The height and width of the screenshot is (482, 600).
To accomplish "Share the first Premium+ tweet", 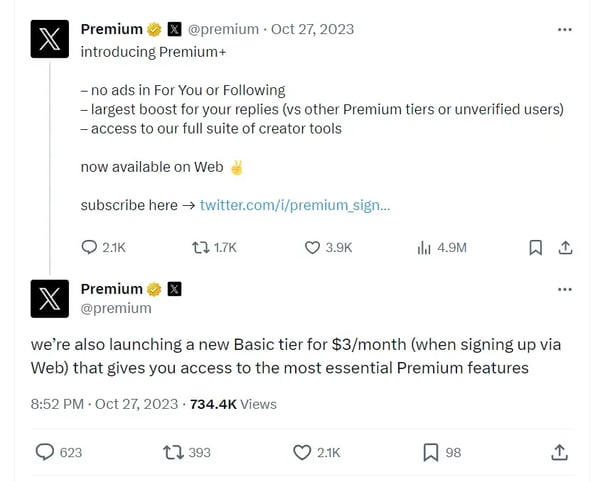I will coord(564,247).
